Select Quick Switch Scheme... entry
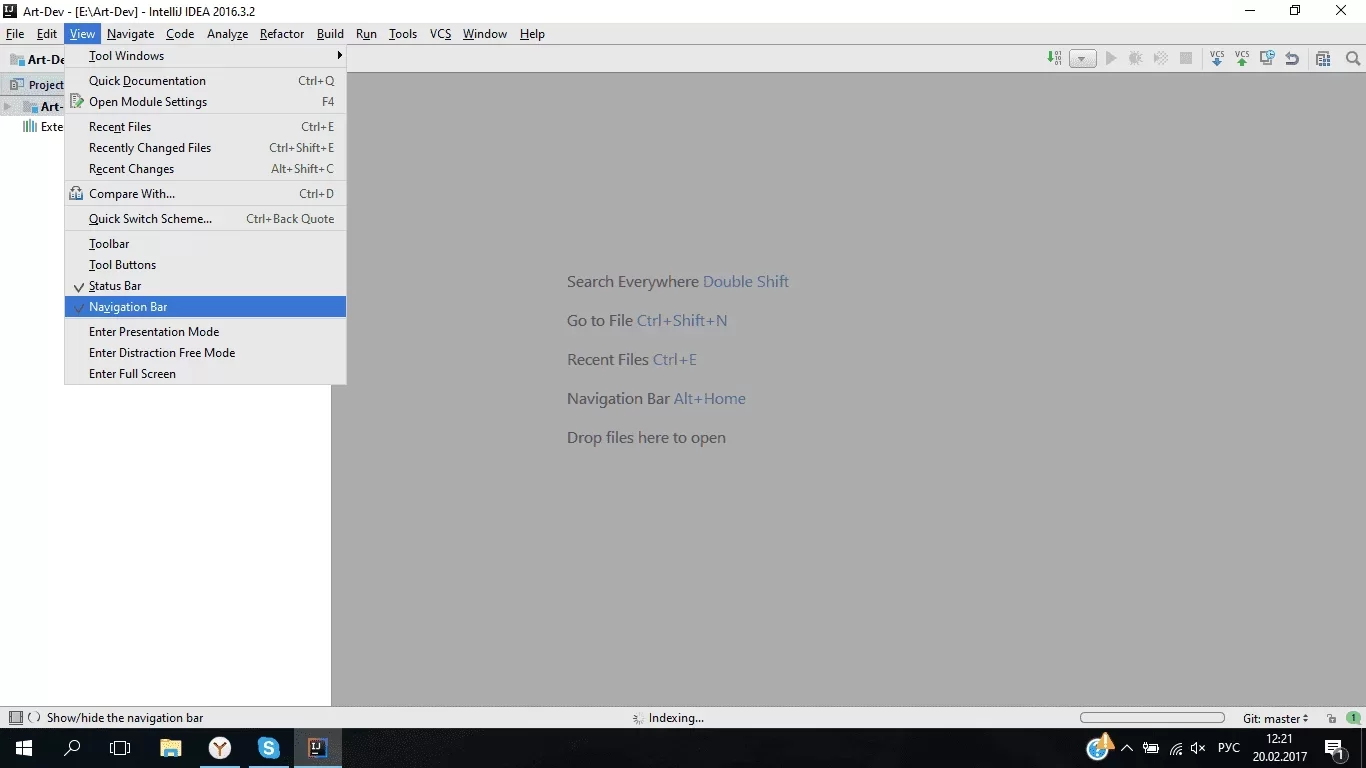Screen dimensions: 1366x768 (205, 219)
